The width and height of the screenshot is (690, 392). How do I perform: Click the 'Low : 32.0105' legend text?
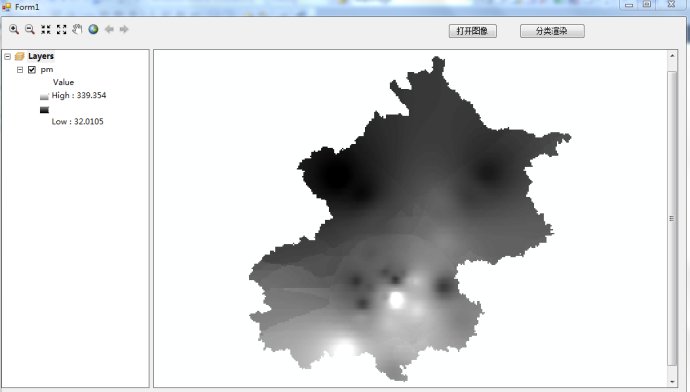pyautogui.click(x=77, y=122)
